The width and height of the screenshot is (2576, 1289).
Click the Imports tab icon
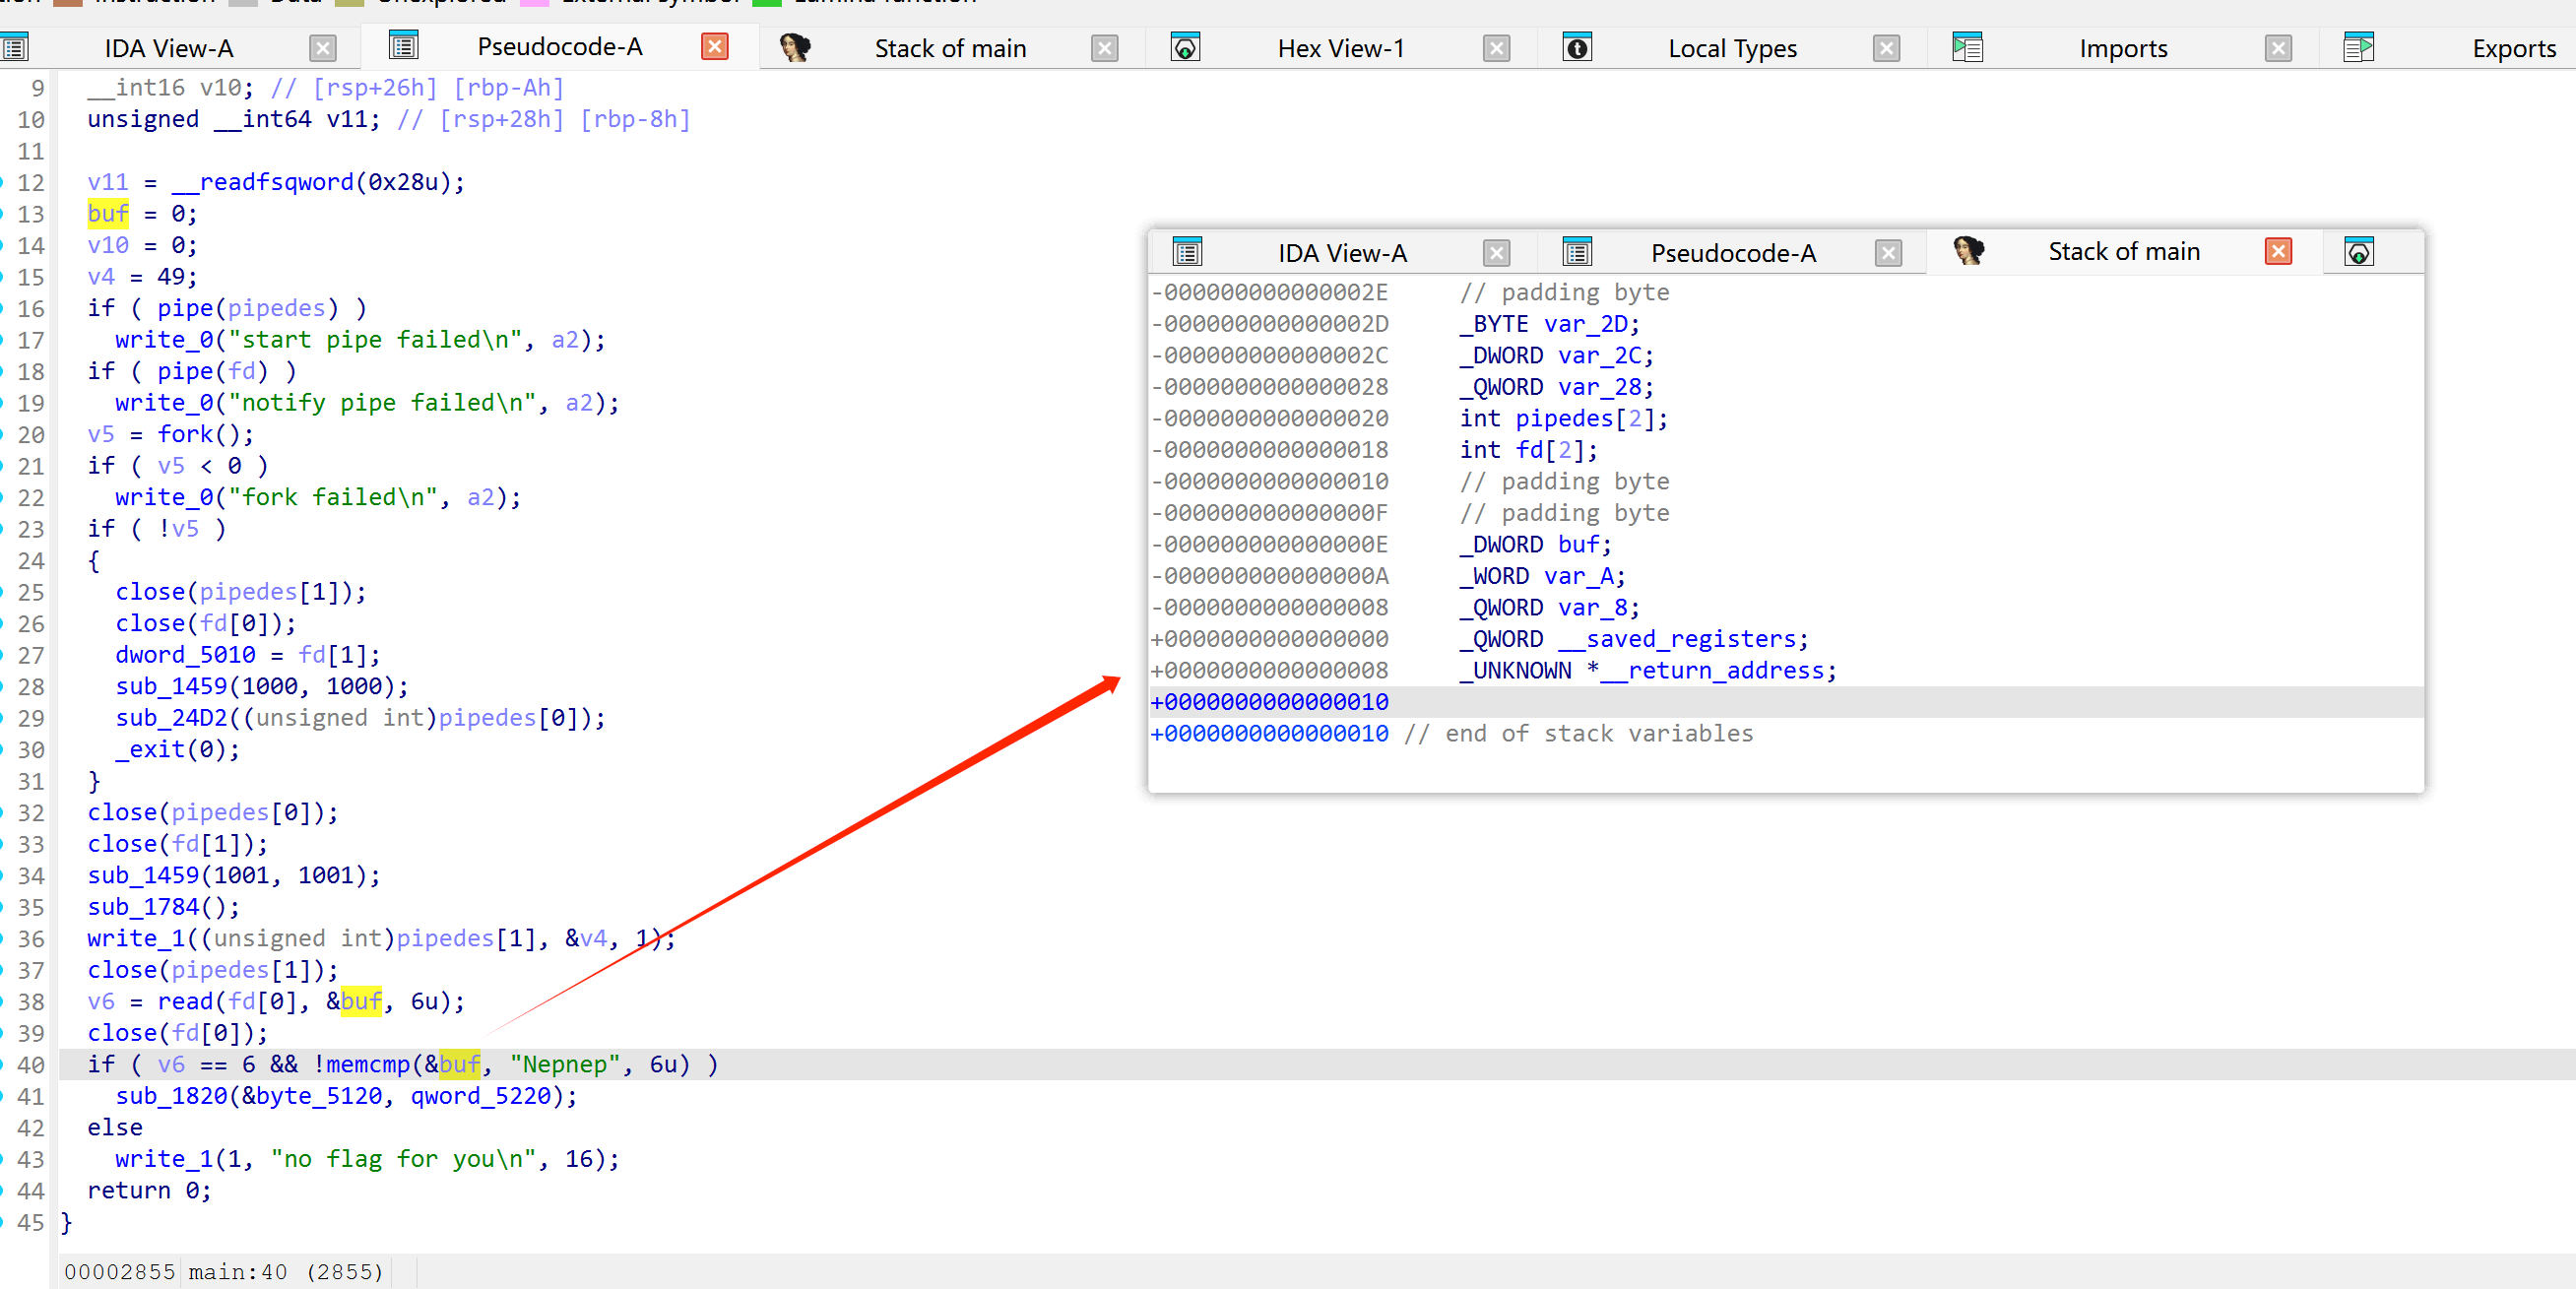click(x=1968, y=47)
